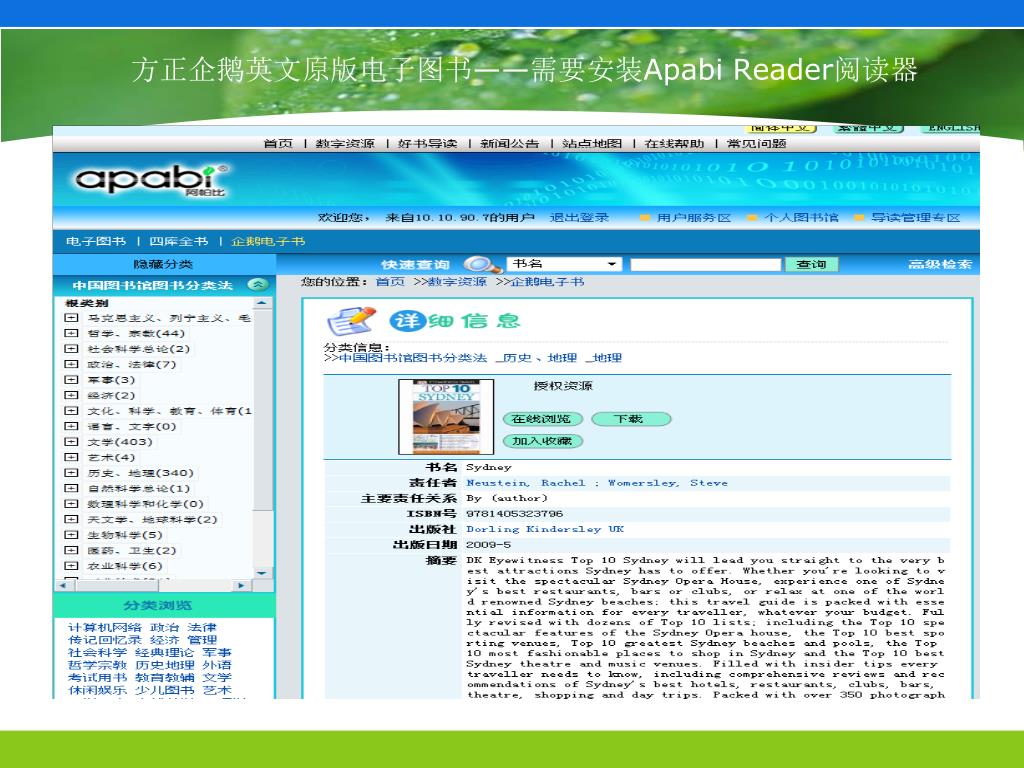Click the category tree scroll-down arrow

[262, 573]
